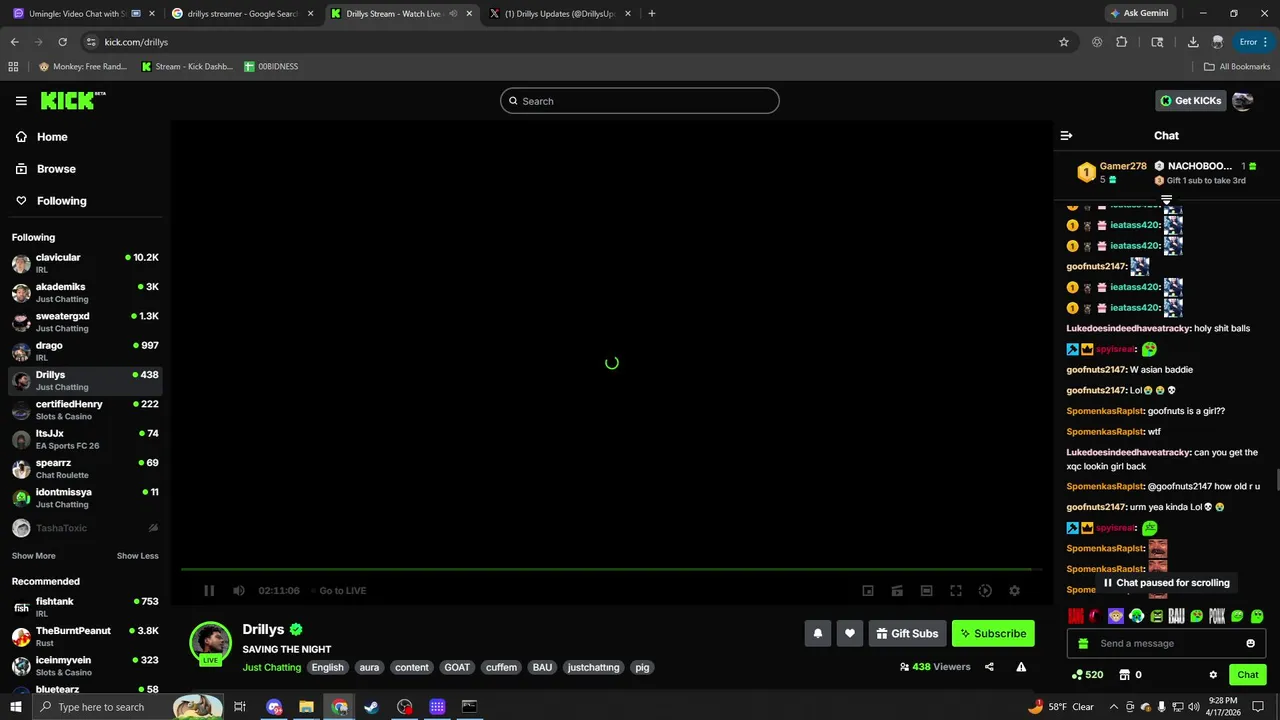Open the Kick hamburger sidebar menu
Screen dimensions: 1280x720
21,101
